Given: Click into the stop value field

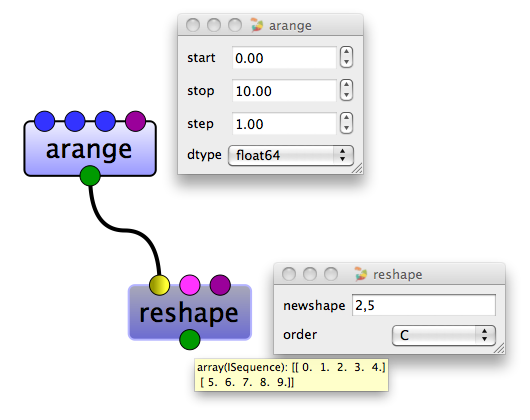Looking at the screenshot, I should 284,91.
